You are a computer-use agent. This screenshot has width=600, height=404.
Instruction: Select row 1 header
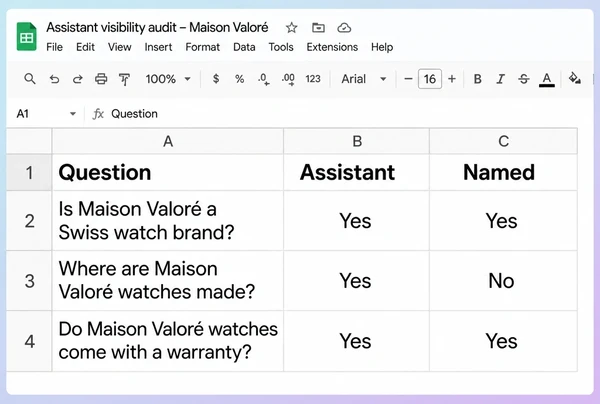29,173
